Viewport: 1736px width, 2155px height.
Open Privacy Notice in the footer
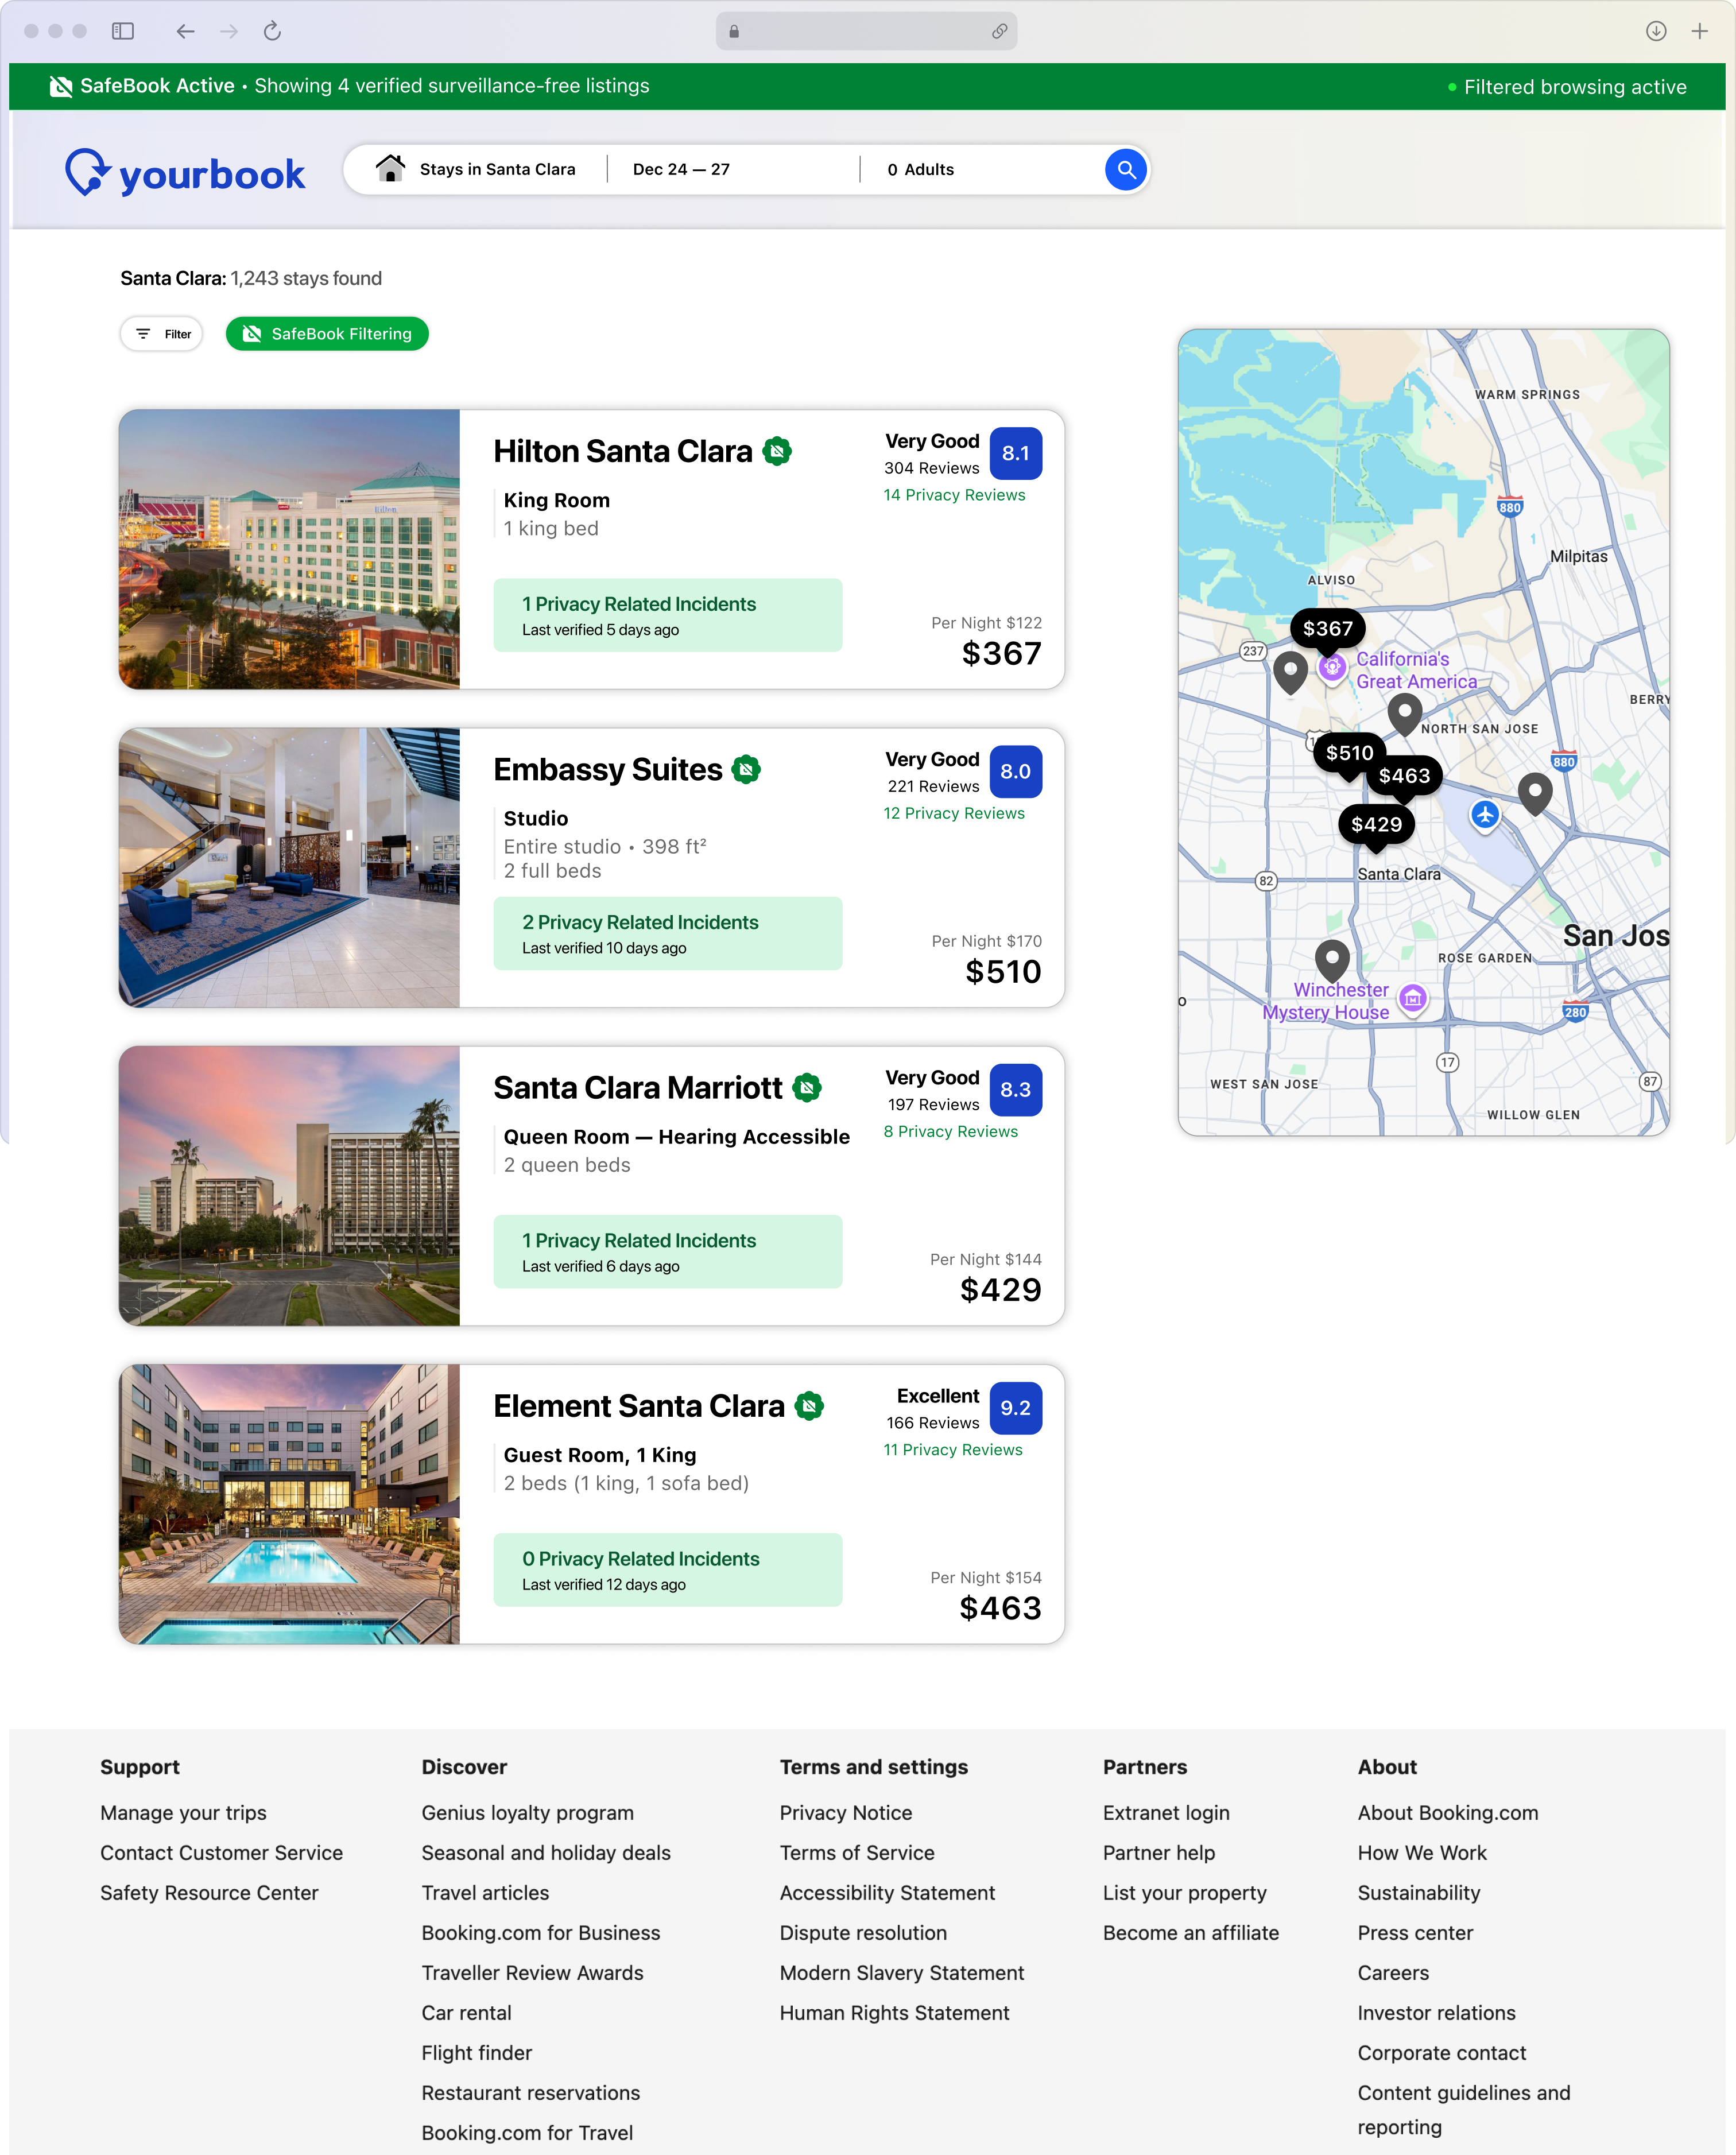(x=845, y=1813)
